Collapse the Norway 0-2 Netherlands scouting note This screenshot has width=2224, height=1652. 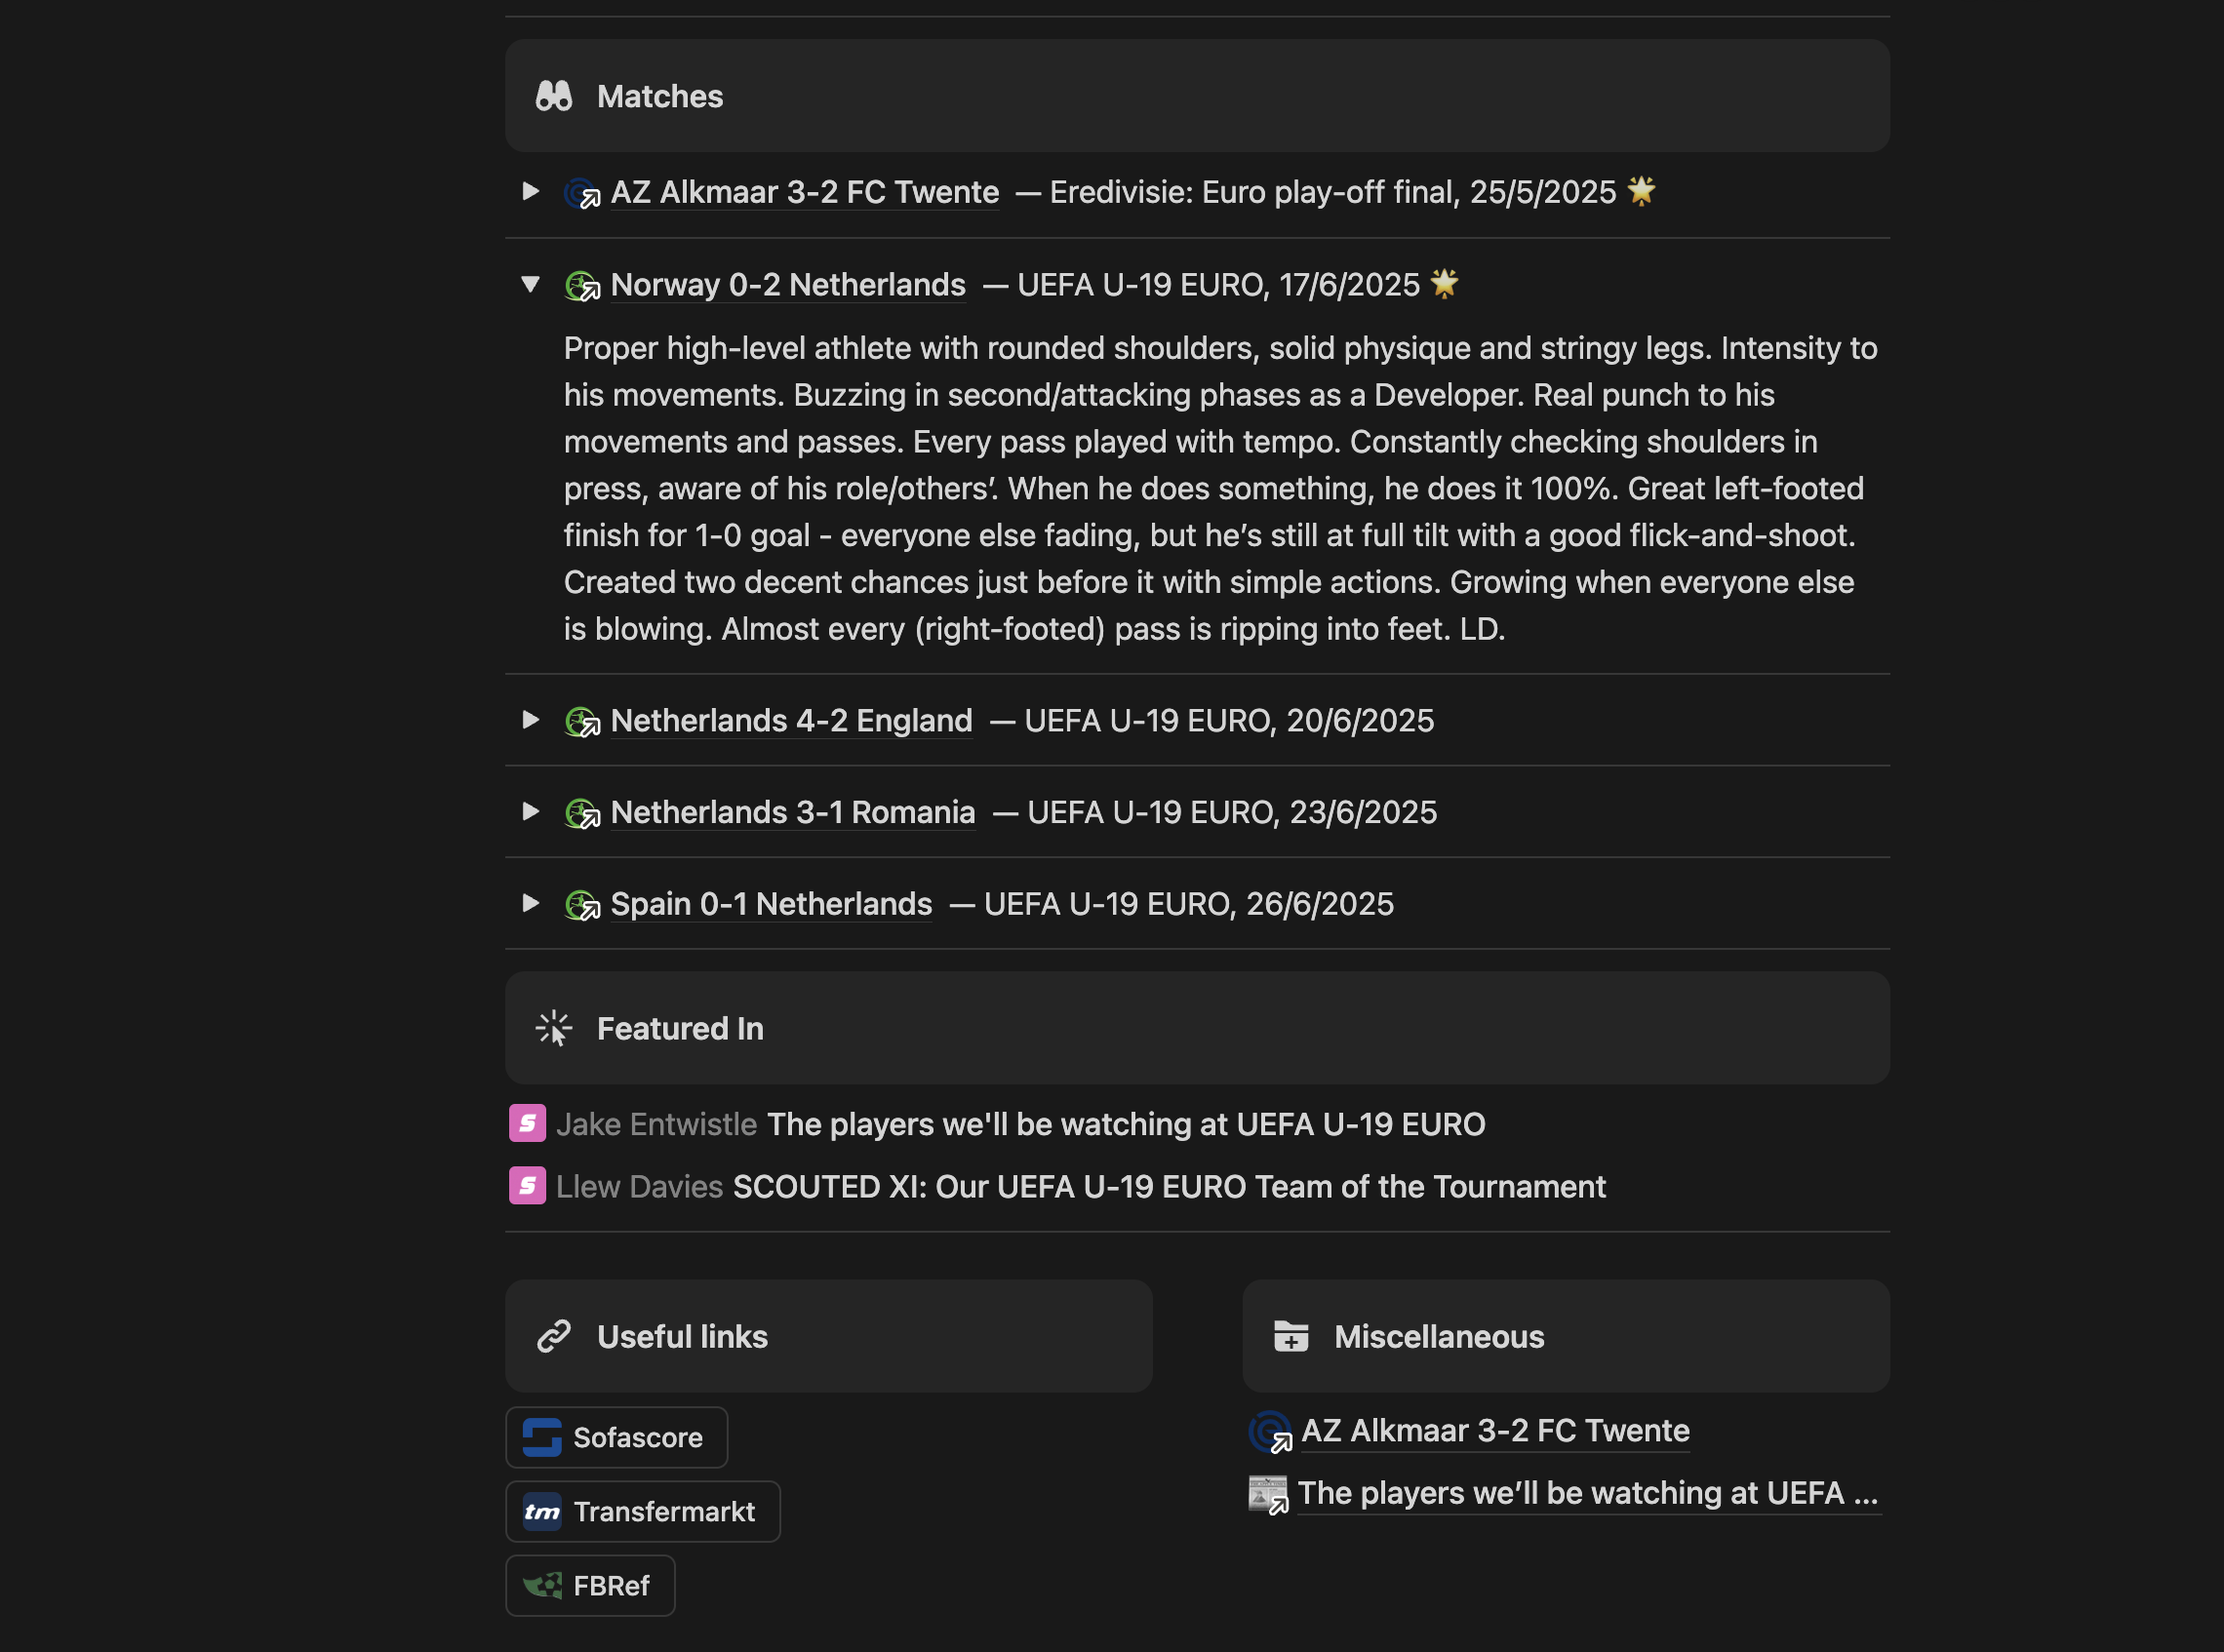[x=531, y=285]
